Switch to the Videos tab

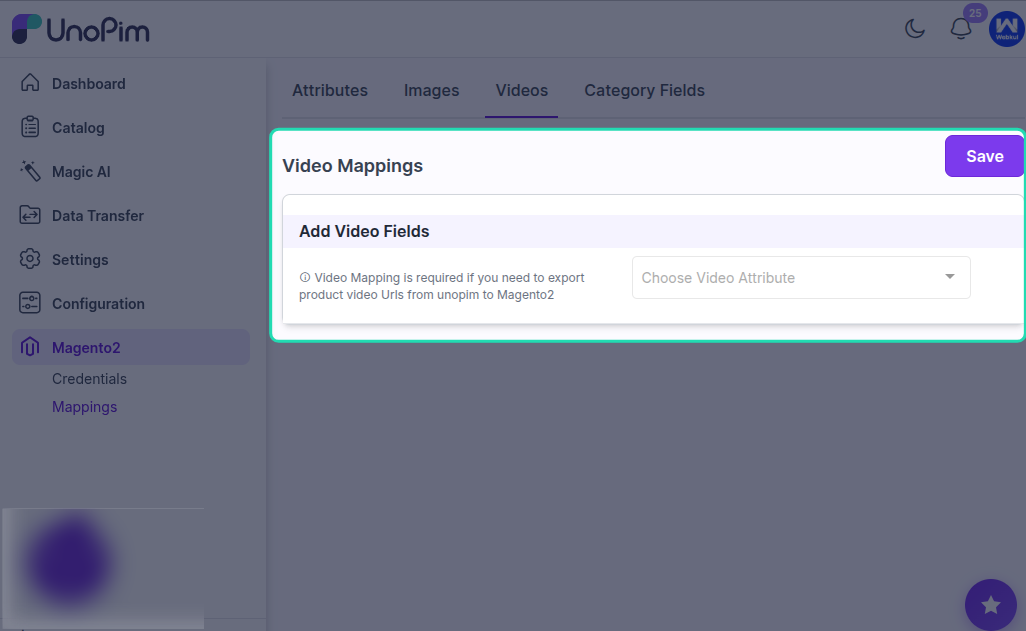(522, 90)
